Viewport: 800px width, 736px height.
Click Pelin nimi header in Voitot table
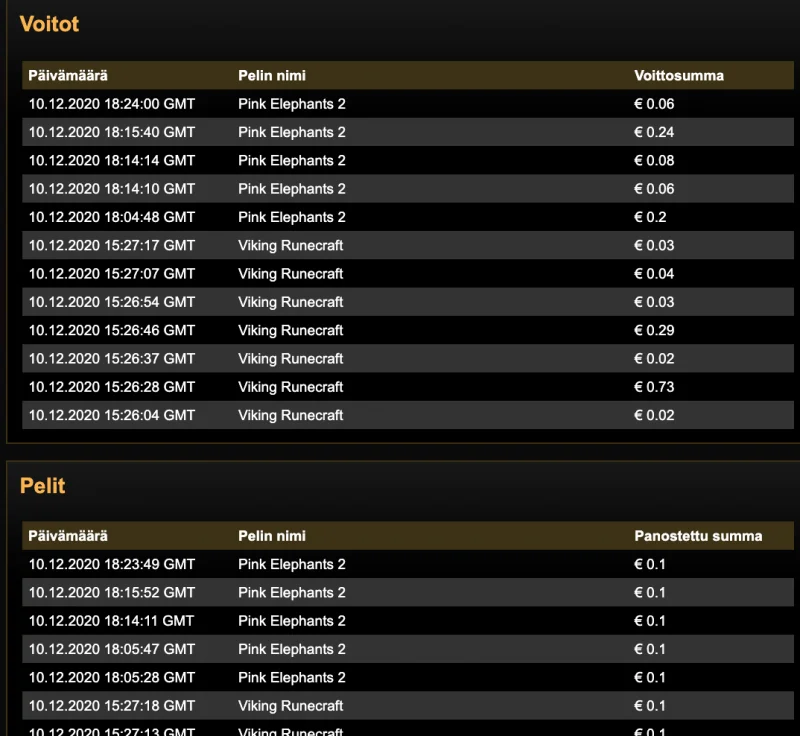coord(272,75)
